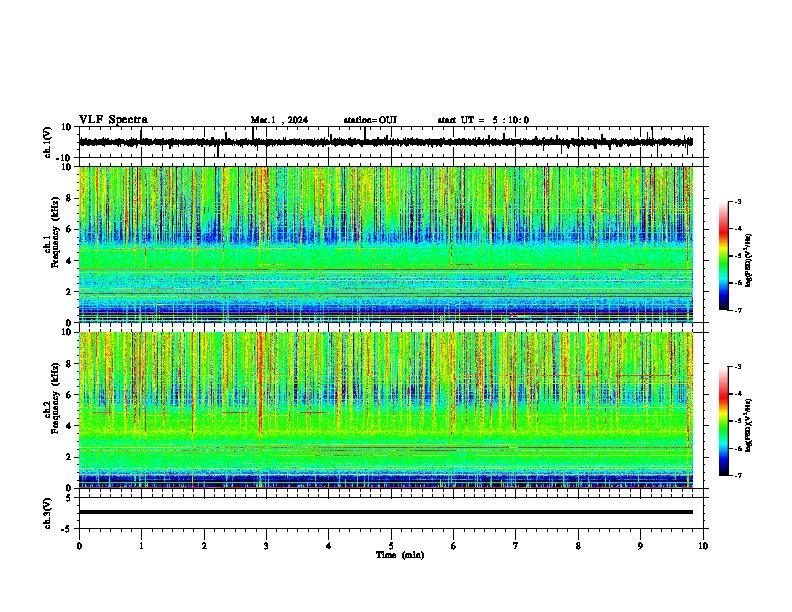Click inside the ch.1 spectrogram plot

[386, 244]
